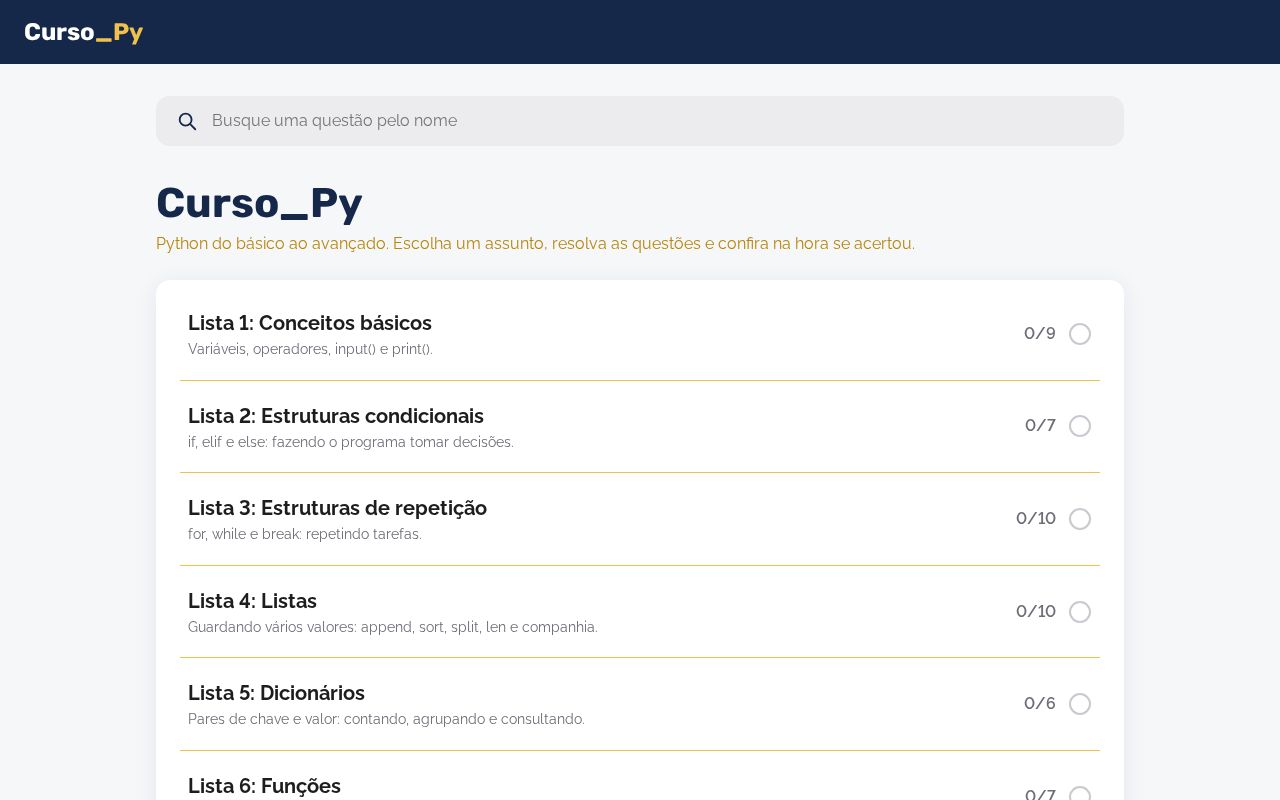Click the Curso_Py logo in header
This screenshot has height=800, width=1280.
(x=84, y=32)
